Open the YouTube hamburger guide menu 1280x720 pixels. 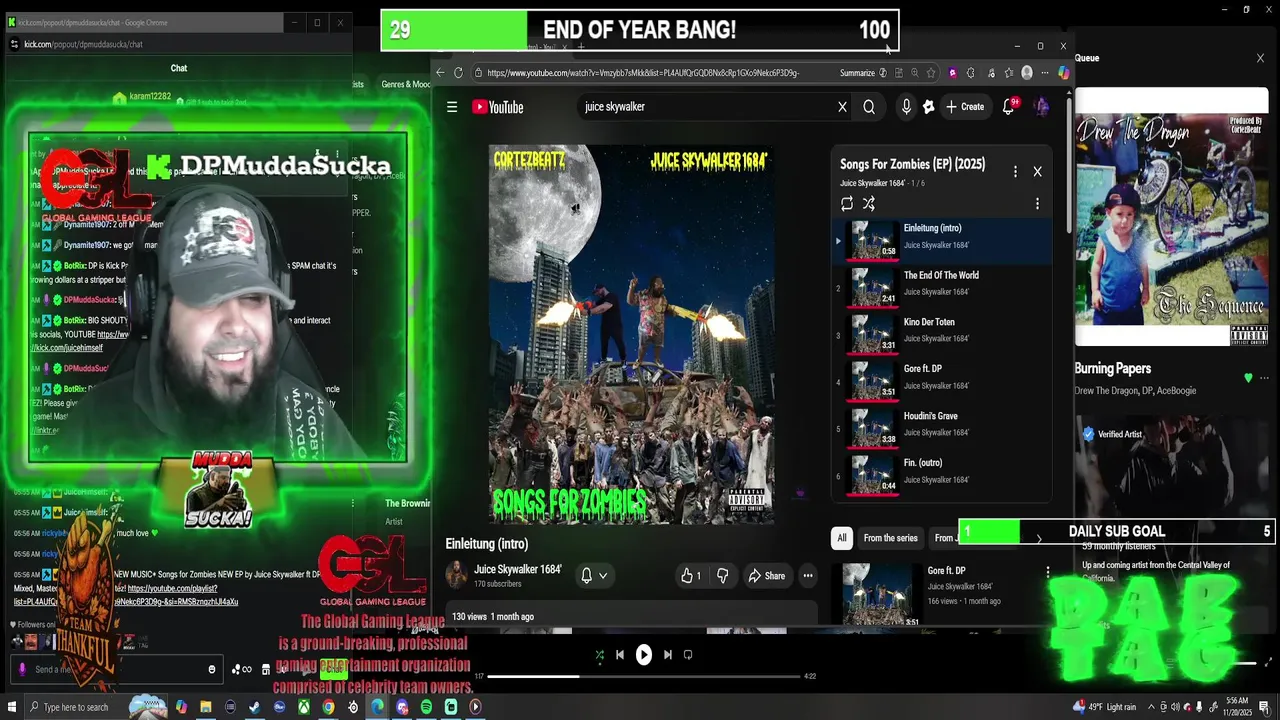point(452,107)
